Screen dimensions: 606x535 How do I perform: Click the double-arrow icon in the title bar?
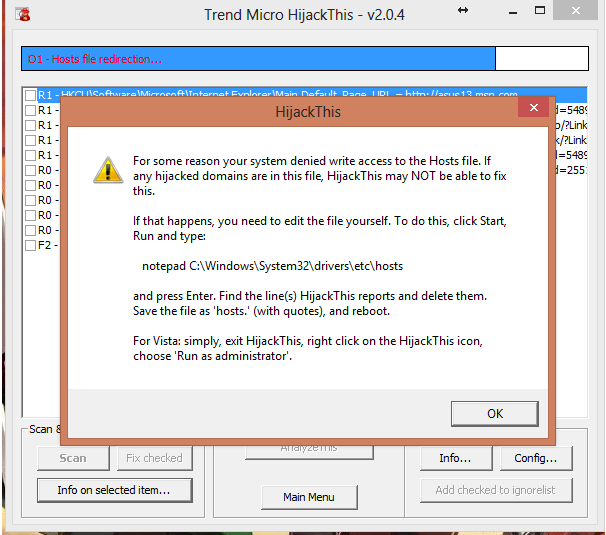coord(463,10)
